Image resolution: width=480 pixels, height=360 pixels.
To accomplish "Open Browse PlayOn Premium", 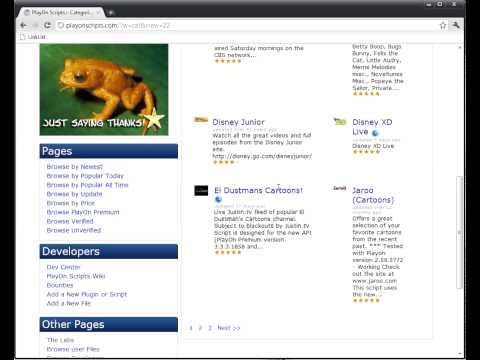I will [x=83, y=212].
